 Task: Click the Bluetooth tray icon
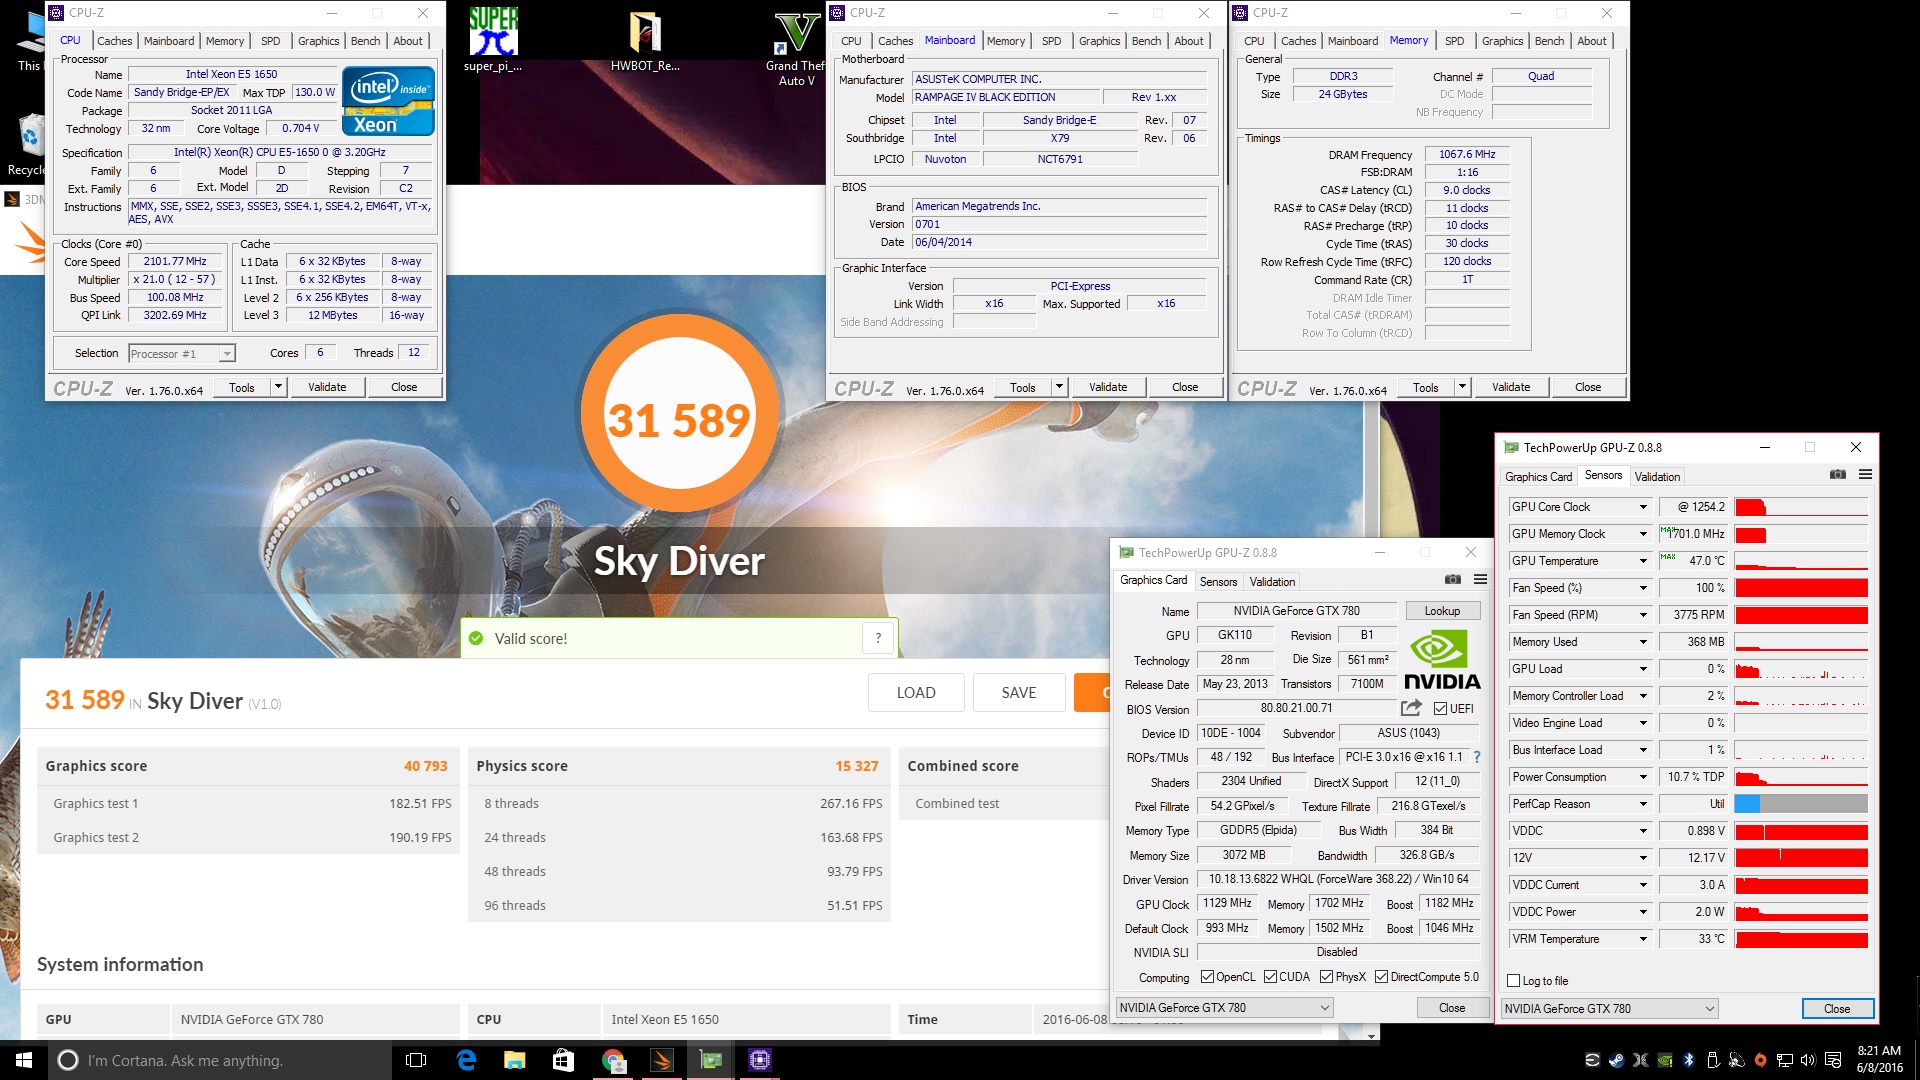[x=1689, y=1060]
